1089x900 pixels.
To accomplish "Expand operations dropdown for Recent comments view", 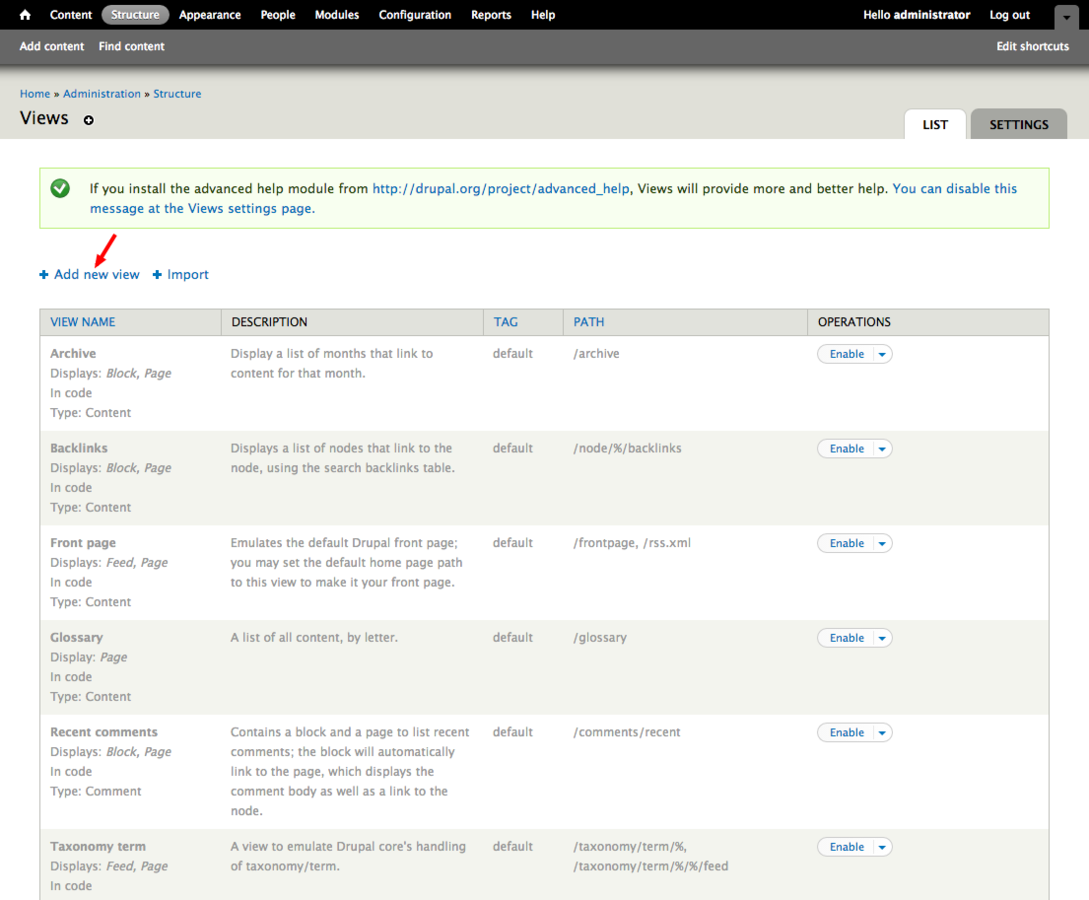I will click(882, 733).
